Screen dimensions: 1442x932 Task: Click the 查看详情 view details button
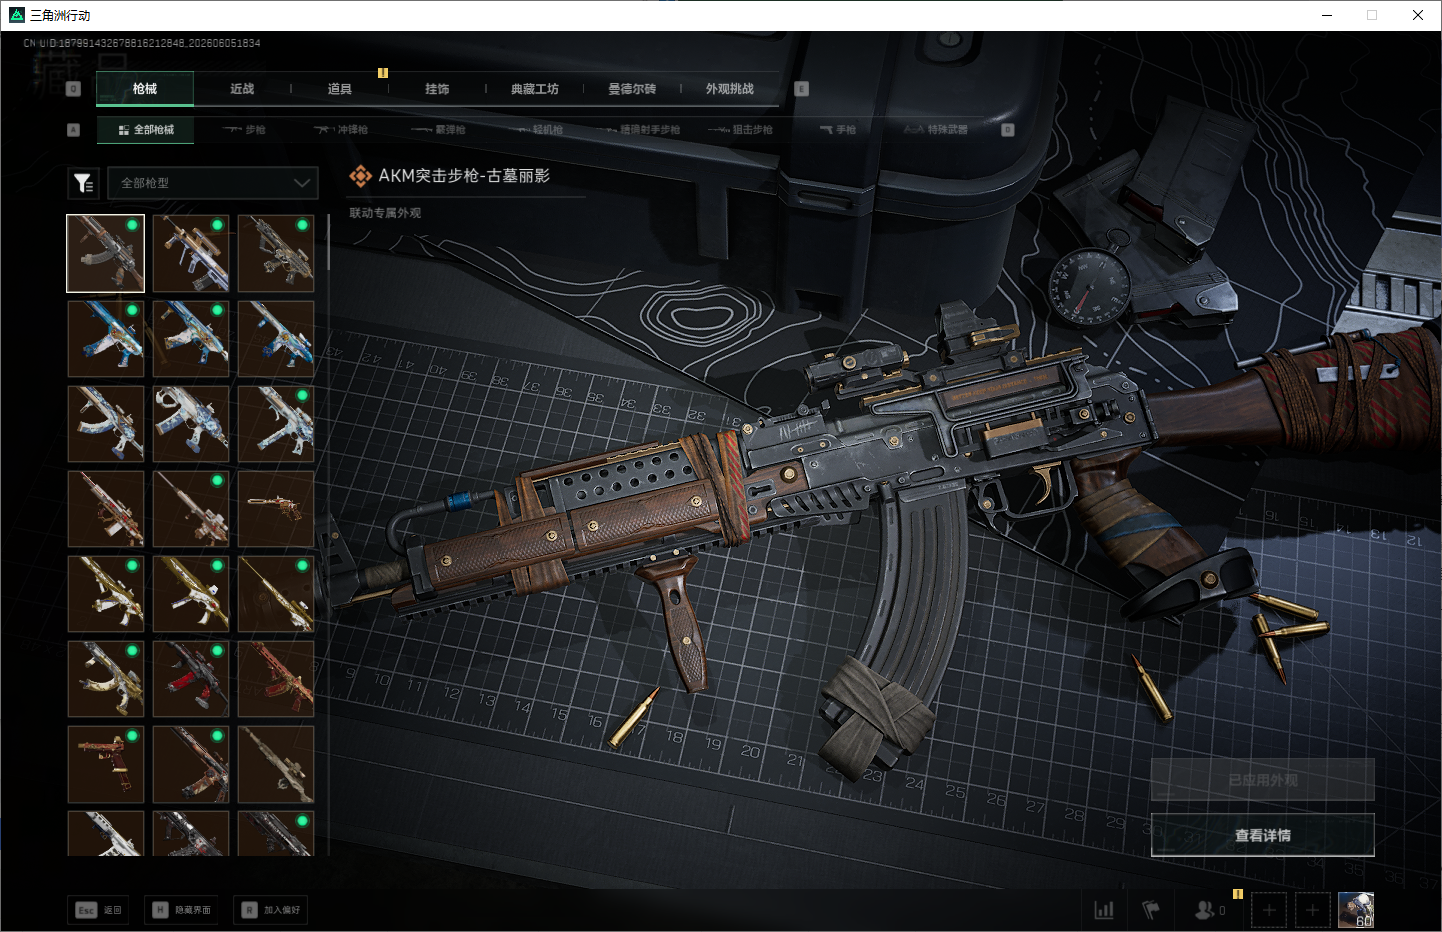click(x=1263, y=835)
